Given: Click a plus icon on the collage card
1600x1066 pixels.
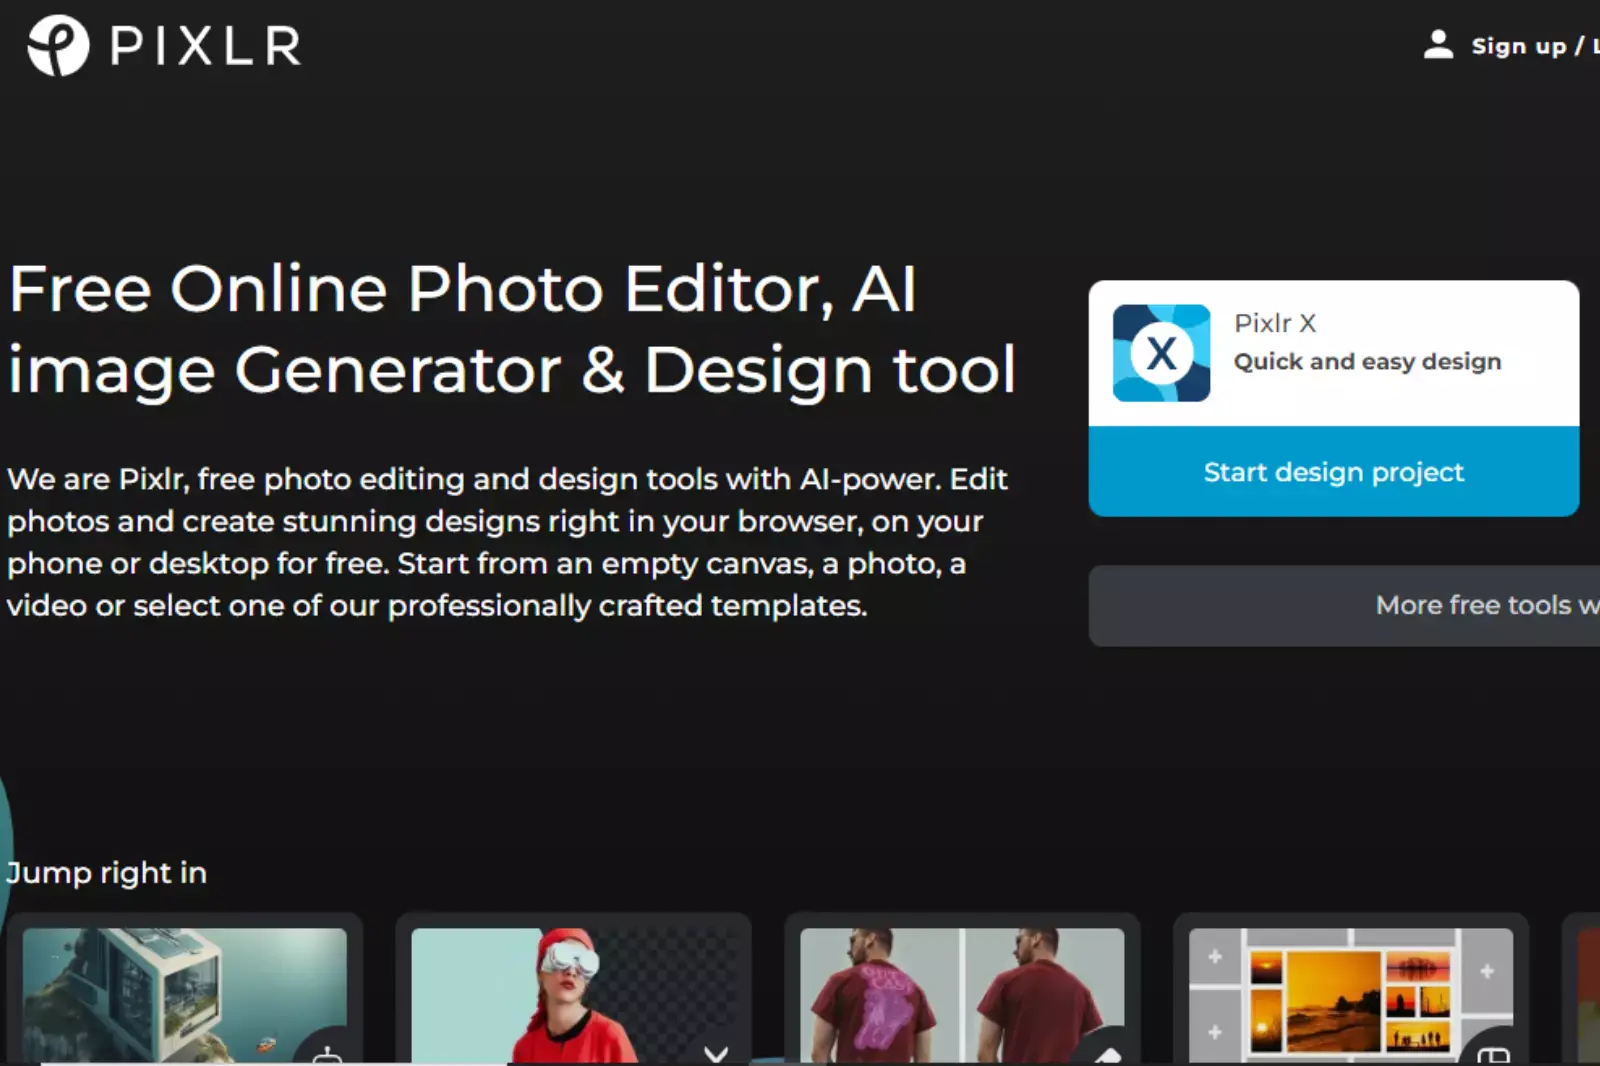Looking at the screenshot, I should (1214, 957).
